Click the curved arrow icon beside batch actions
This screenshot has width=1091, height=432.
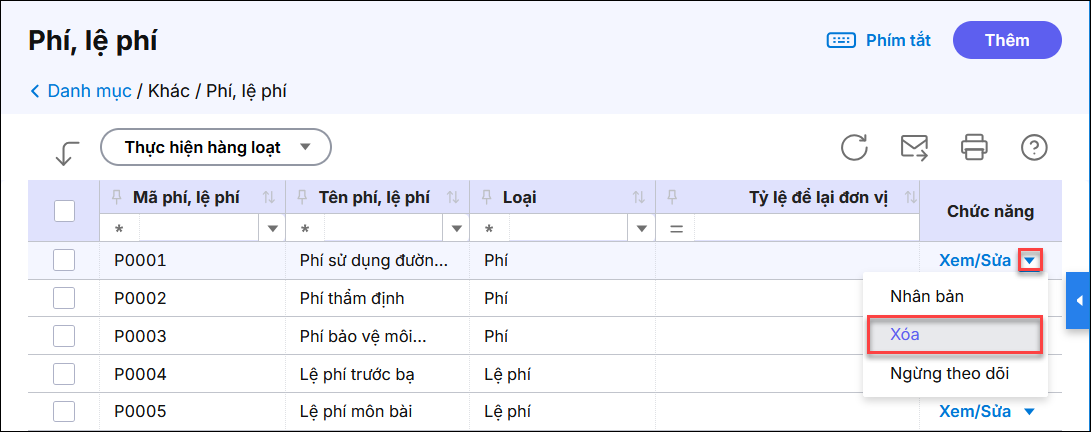click(x=67, y=153)
